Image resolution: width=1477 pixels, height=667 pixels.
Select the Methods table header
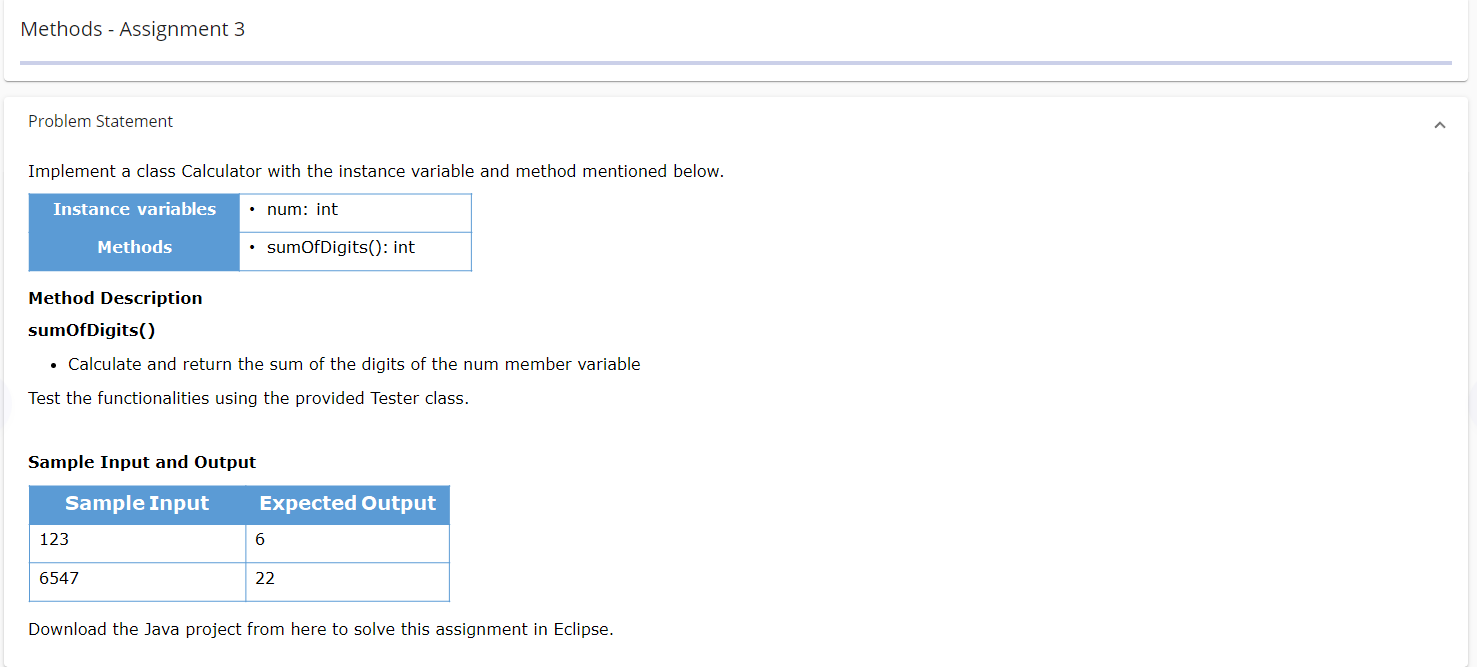[x=134, y=247]
